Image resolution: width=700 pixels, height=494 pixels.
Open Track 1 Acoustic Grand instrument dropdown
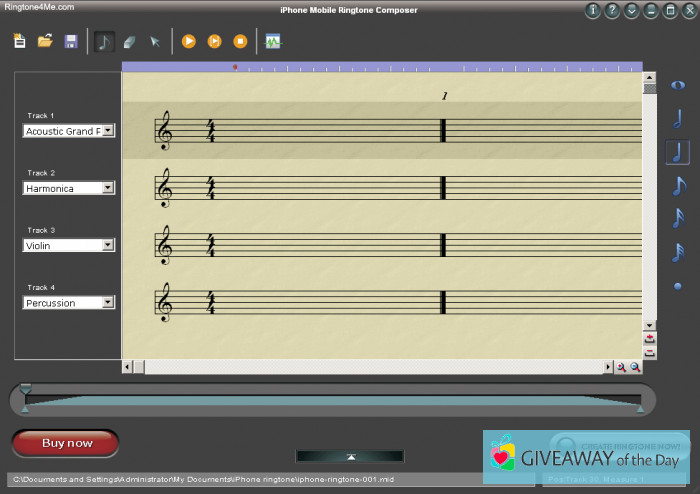109,131
